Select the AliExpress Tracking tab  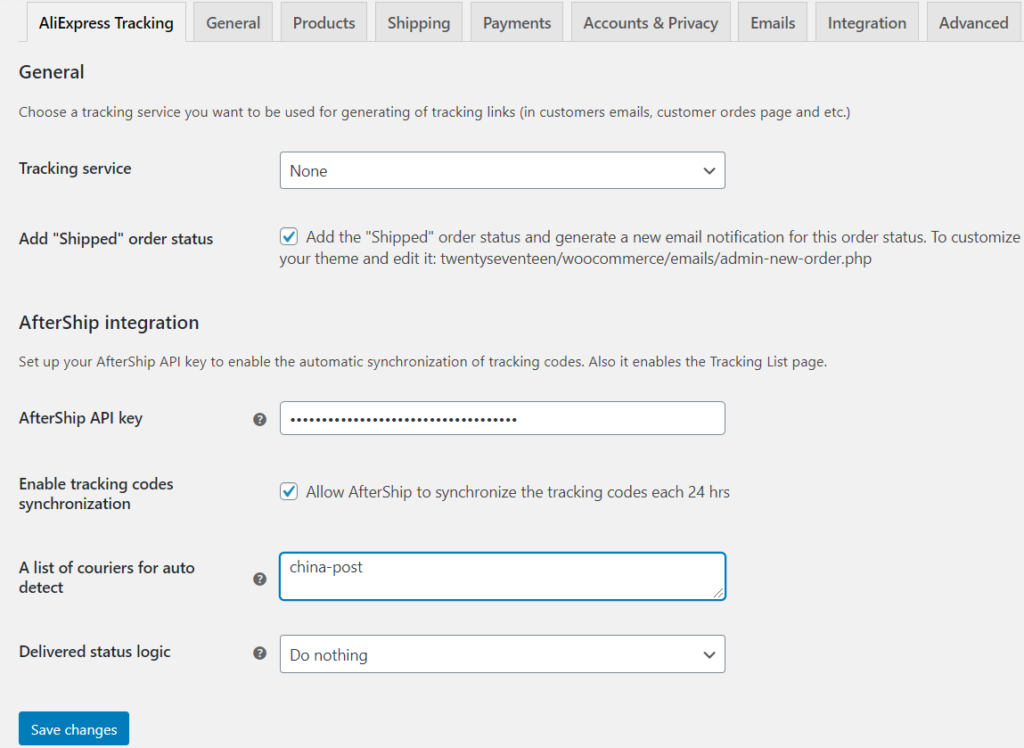(106, 21)
